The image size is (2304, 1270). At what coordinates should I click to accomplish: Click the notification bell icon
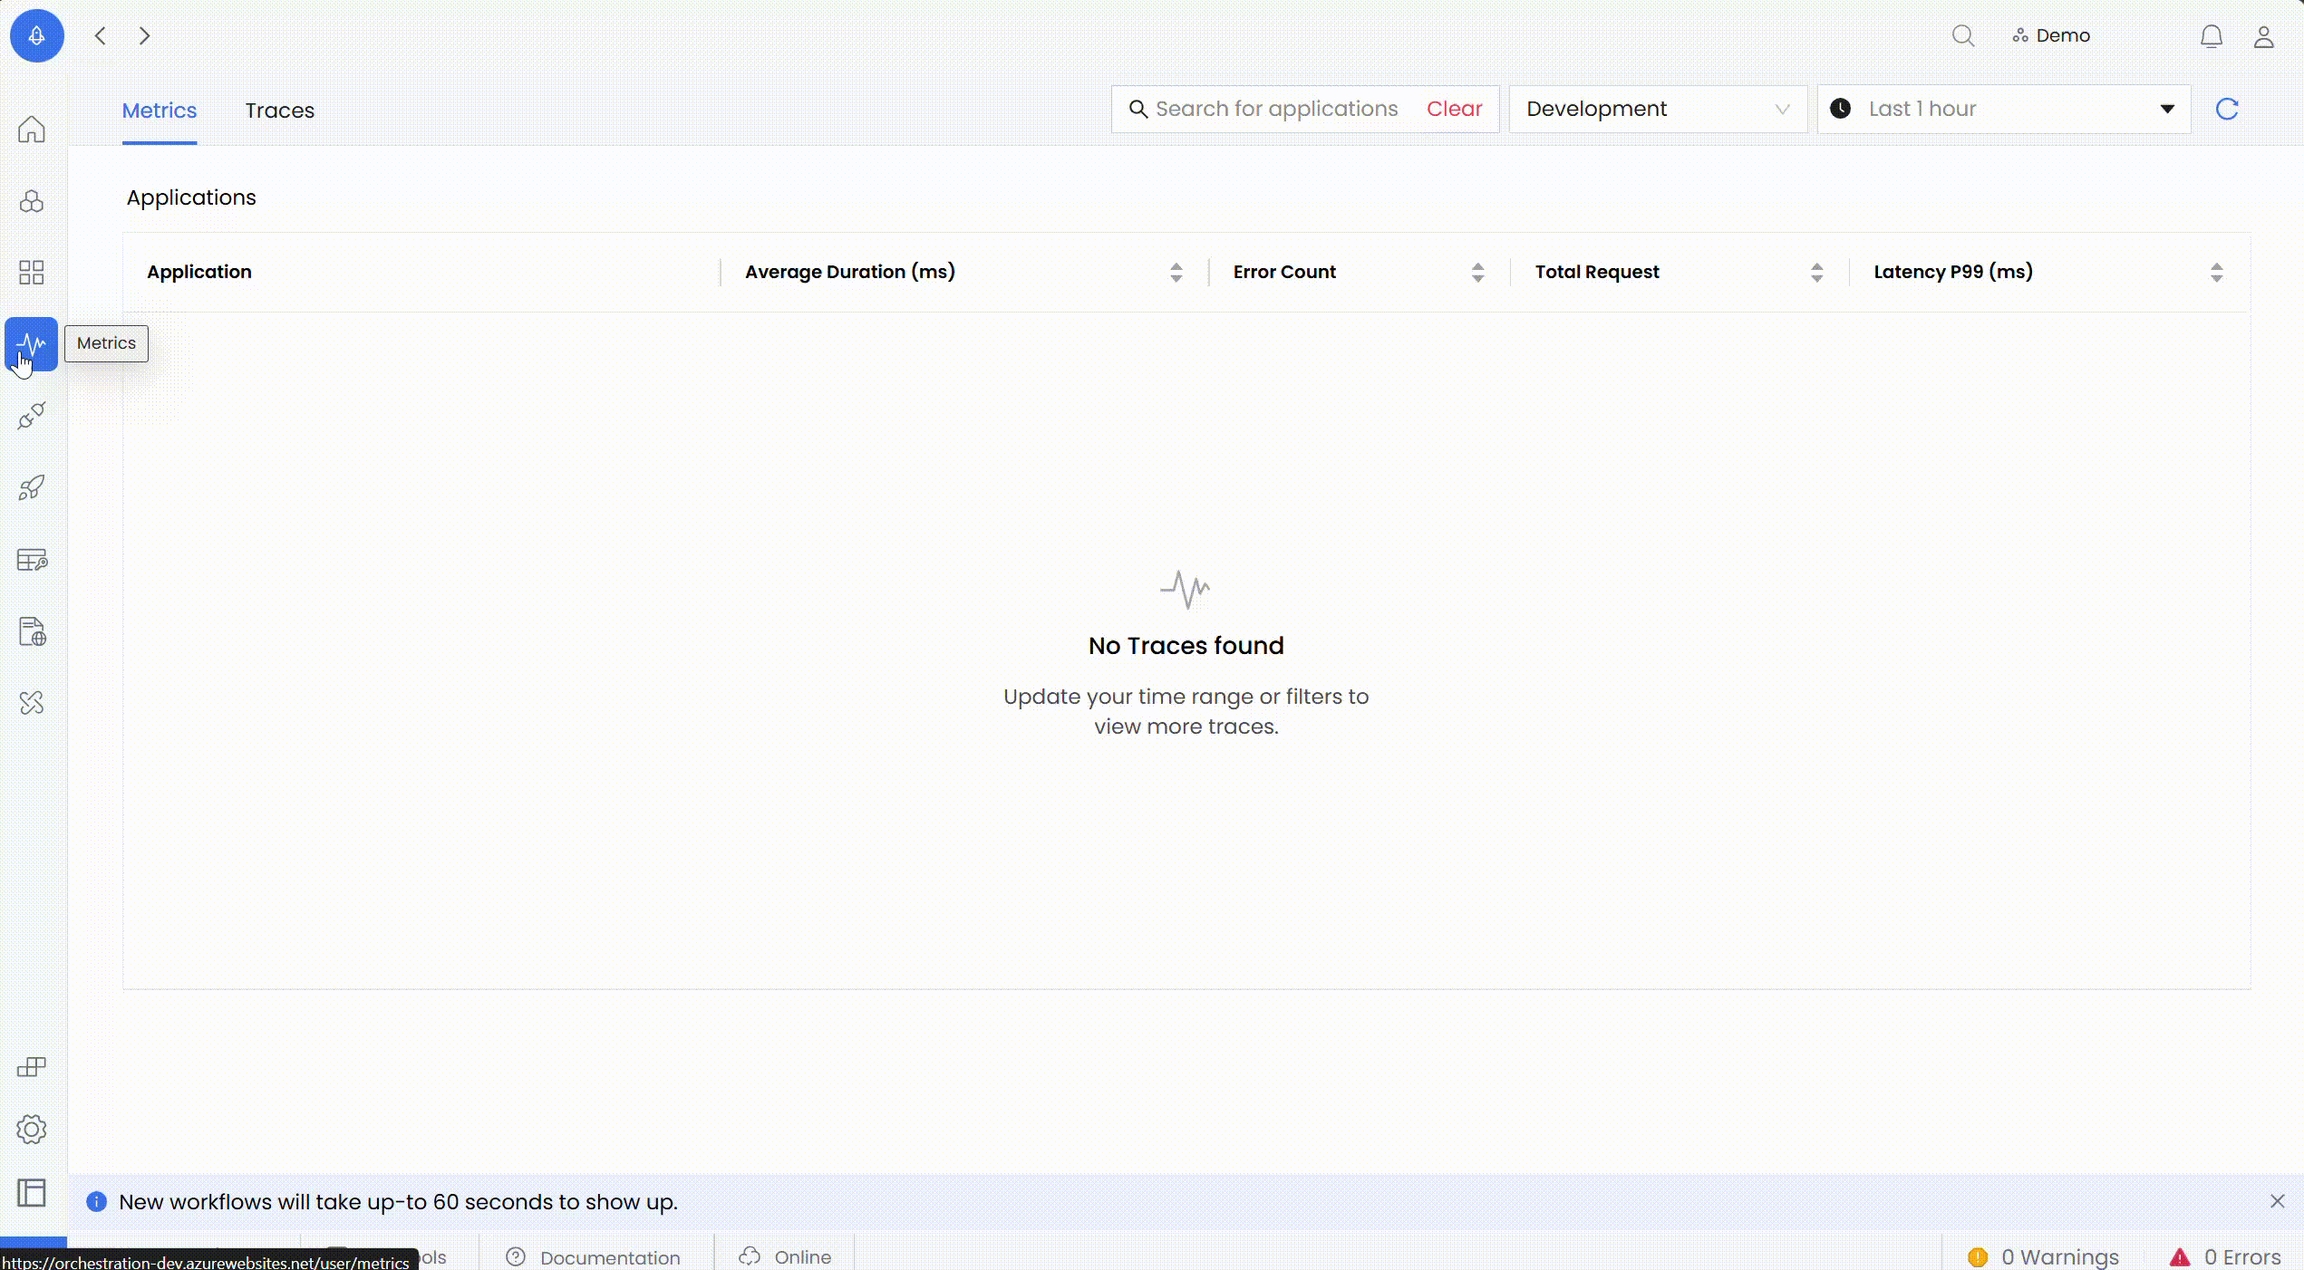pyautogui.click(x=2211, y=37)
